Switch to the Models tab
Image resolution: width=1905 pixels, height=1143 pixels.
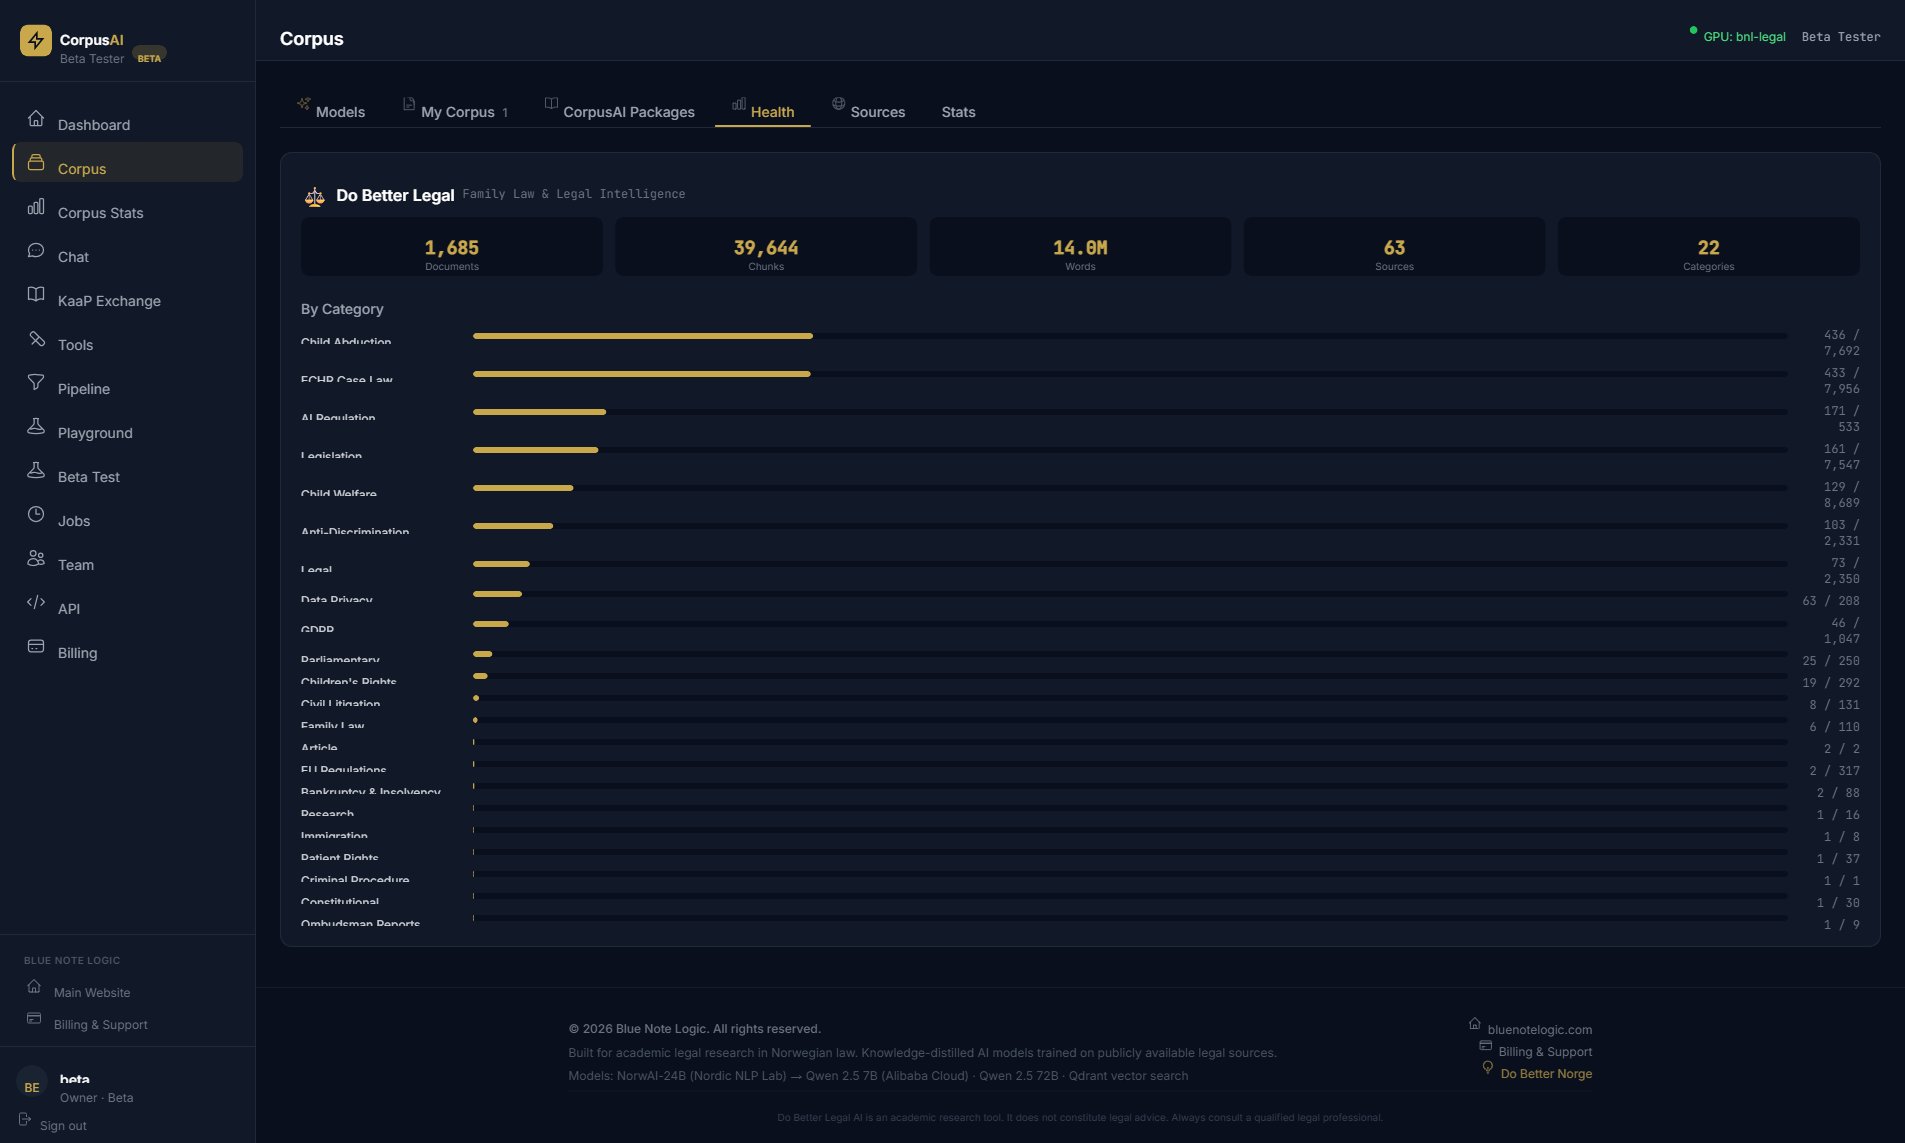(340, 112)
